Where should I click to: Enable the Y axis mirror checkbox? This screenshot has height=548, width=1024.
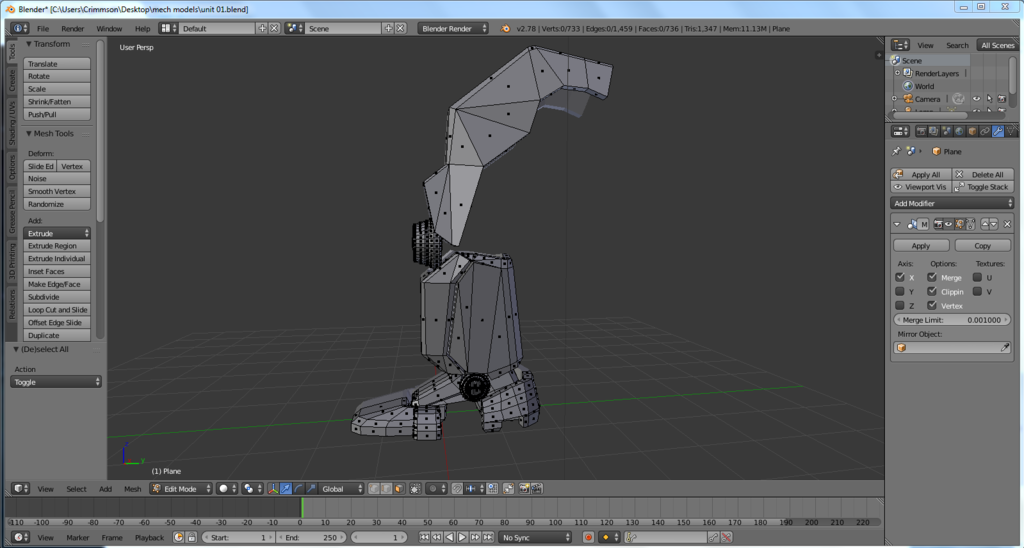tap(900, 291)
